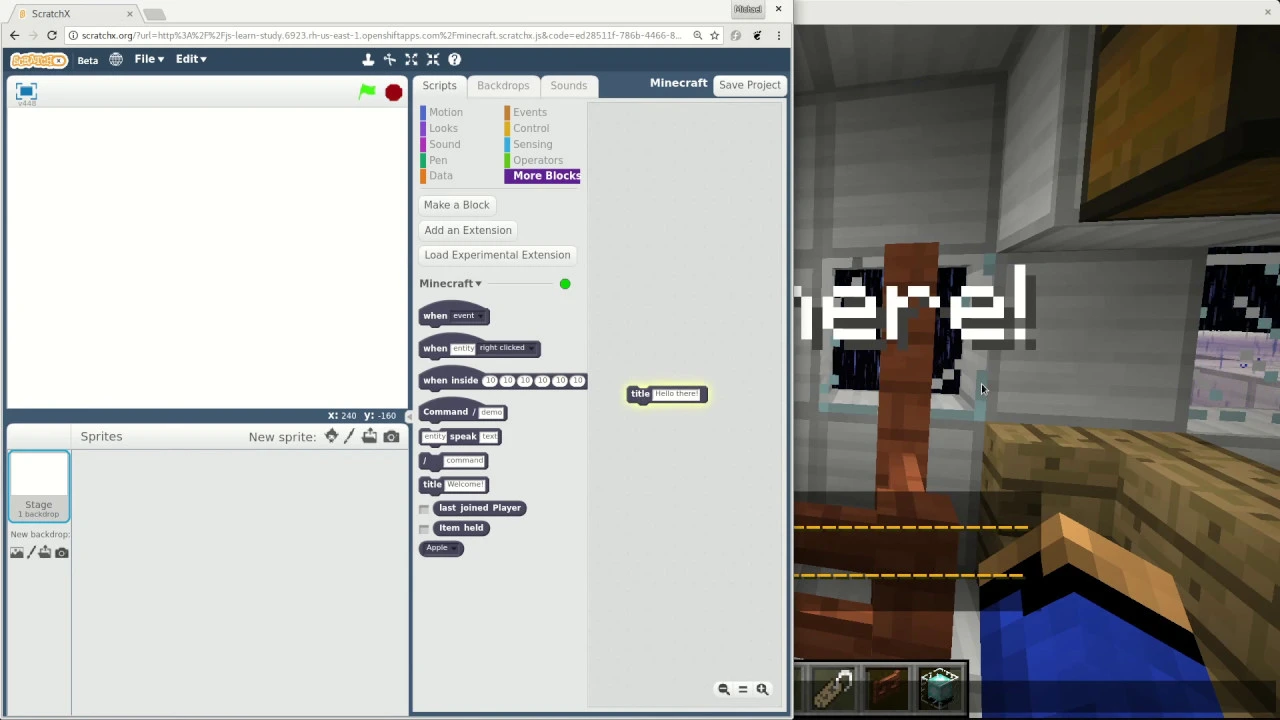Choose backdrop from library
1280x720 pixels.
(17, 553)
